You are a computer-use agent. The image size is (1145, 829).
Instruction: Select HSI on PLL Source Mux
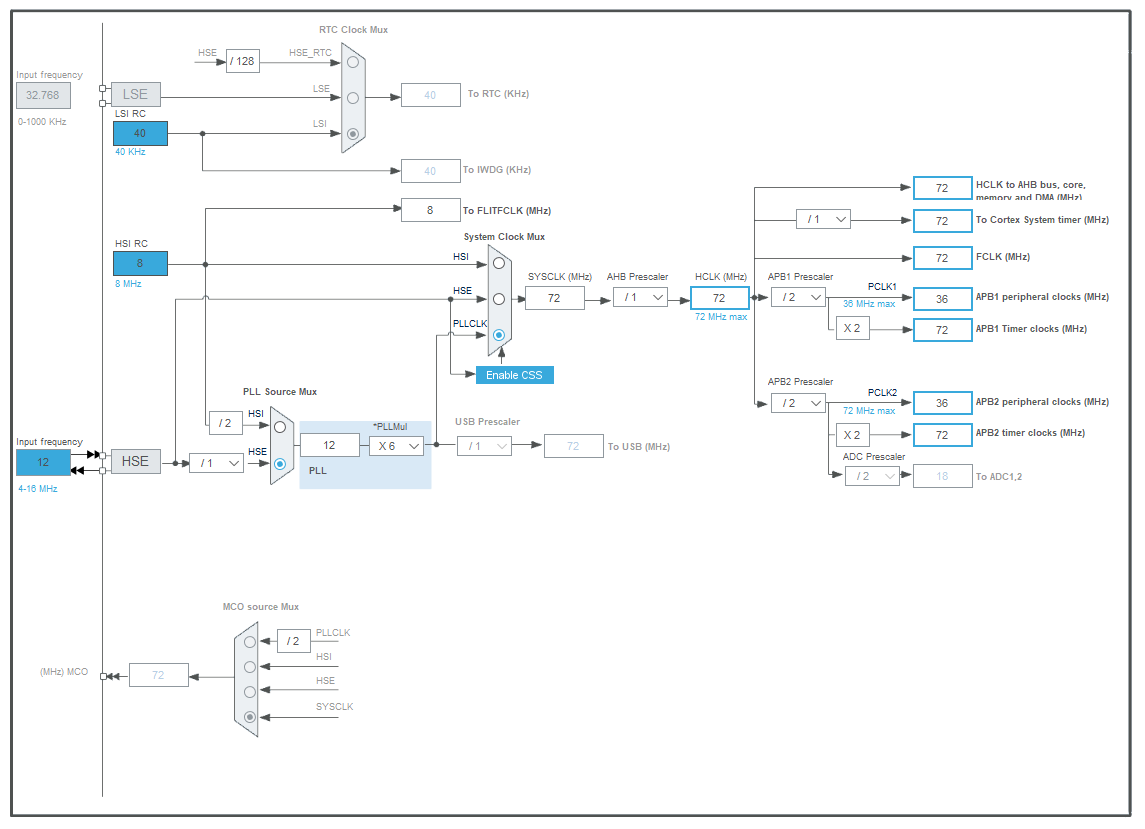(280, 427)
